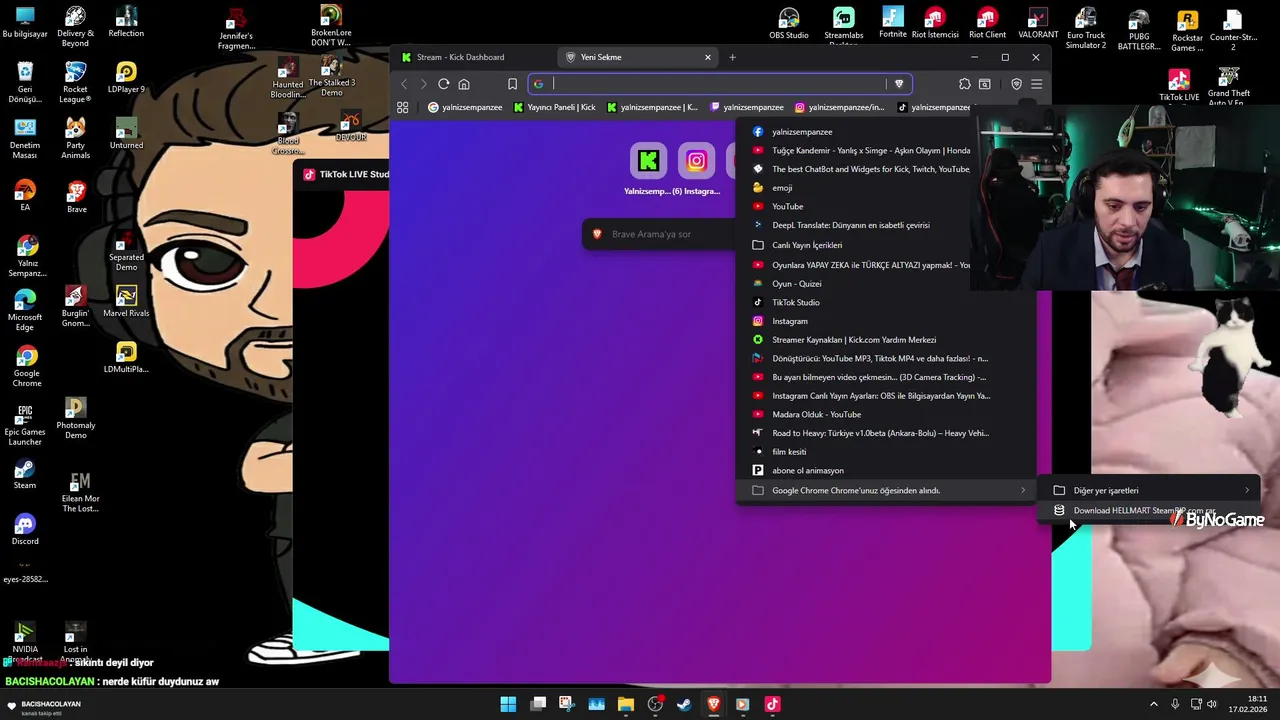
Task: Open the Google yalnizsempanzee bookmark in bar
Action: pos(465,107)
